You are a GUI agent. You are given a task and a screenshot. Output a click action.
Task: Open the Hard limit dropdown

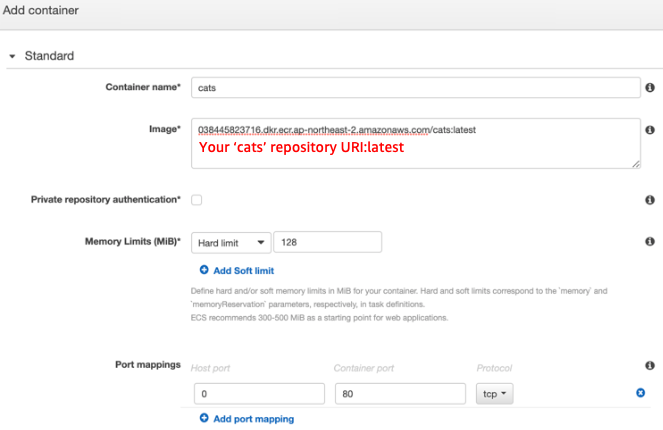click(231, 243)
